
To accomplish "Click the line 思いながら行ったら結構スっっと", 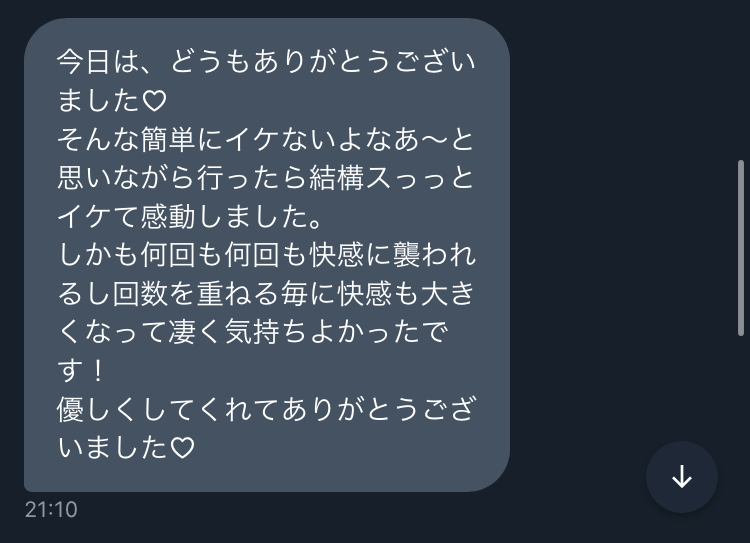I will (x=265, y=177).
